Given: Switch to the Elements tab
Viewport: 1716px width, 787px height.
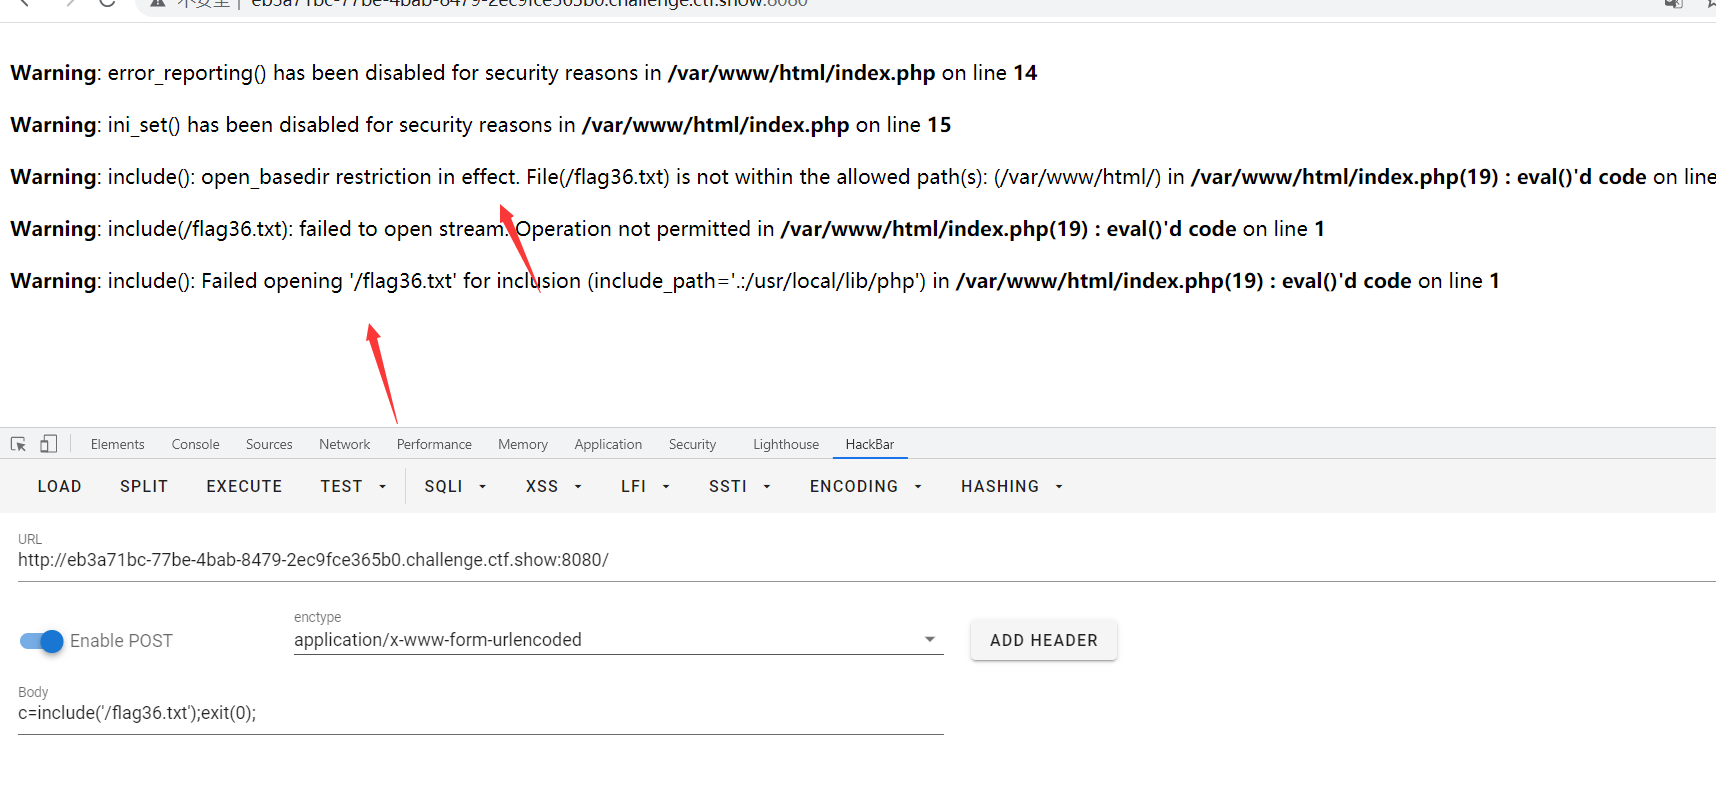Looking at the screenshot, I should click(x=117, y=444).
